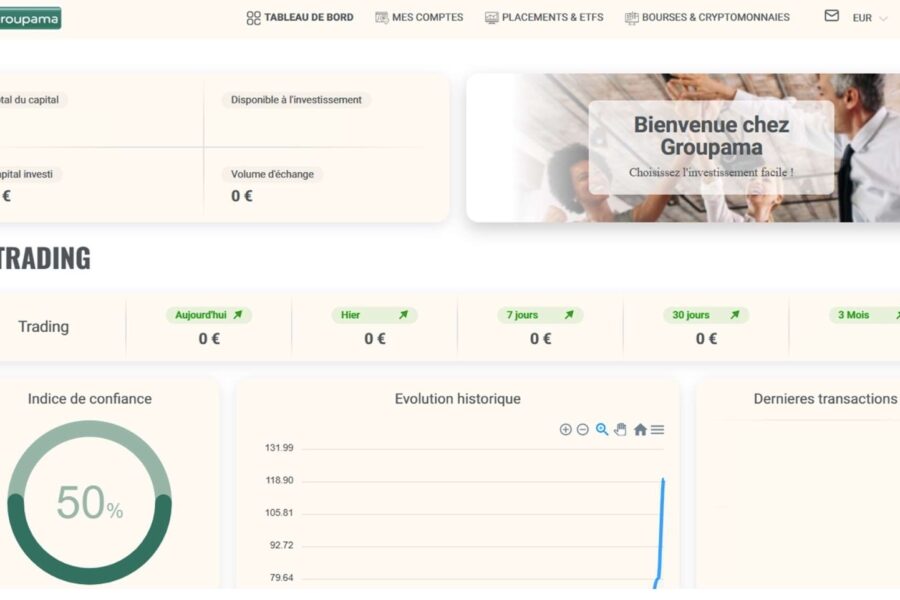Activate the chart panning hand tool
The width and height of the screenshot is (900, 600).
click(620, 429)
